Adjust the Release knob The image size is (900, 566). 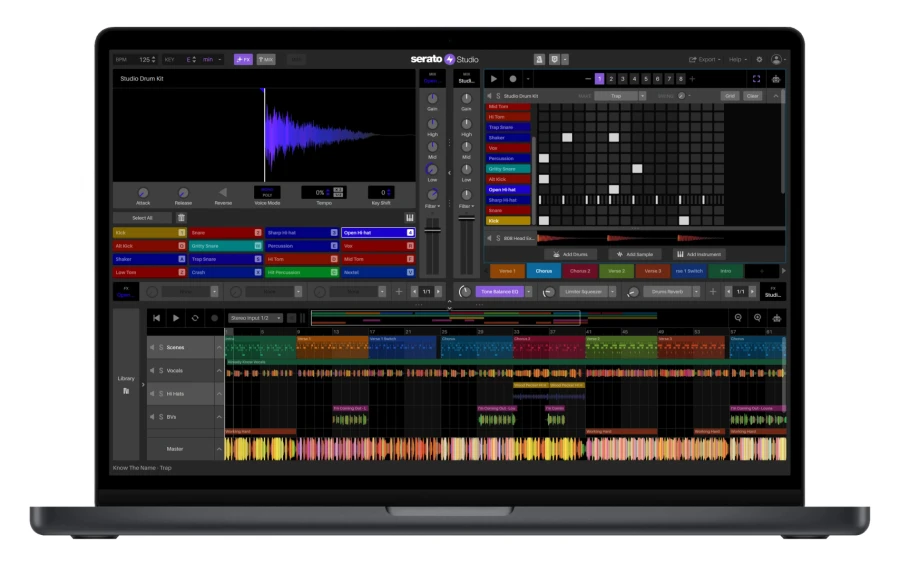[x=183, y=193]
